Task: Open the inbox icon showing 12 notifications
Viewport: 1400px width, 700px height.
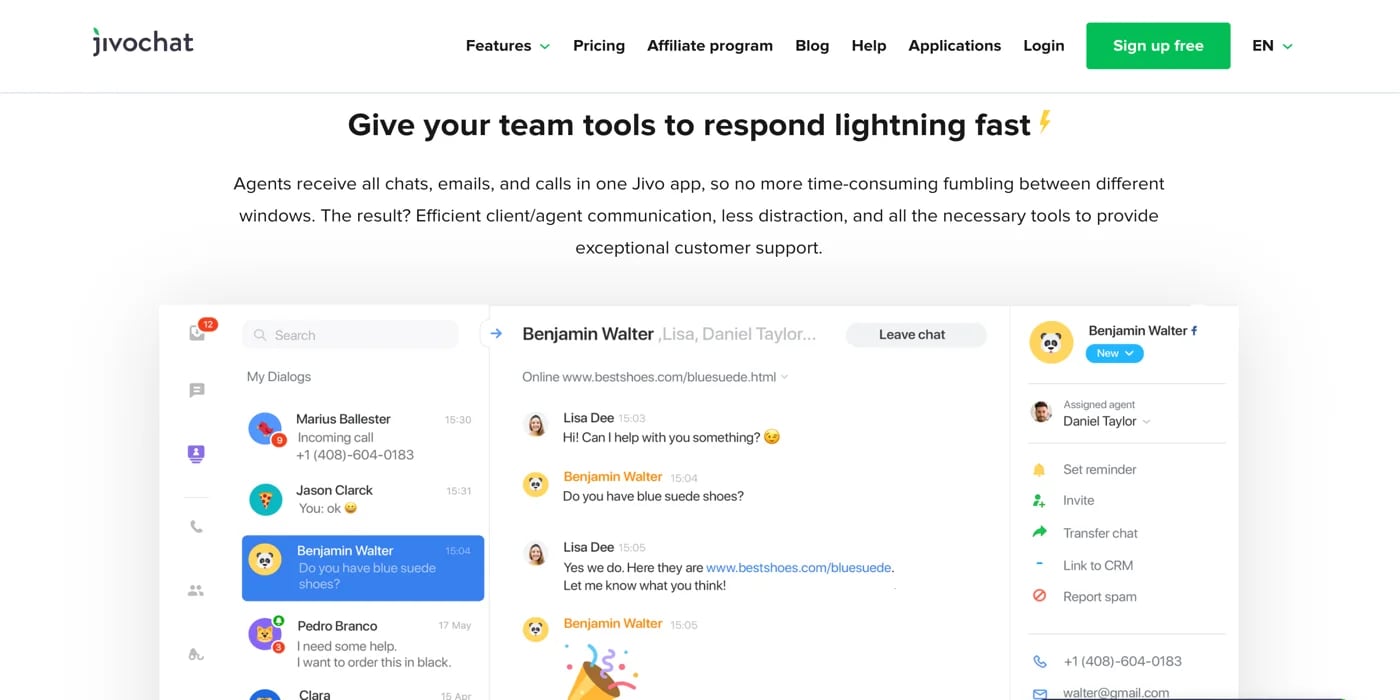Action: click(196, 331)
